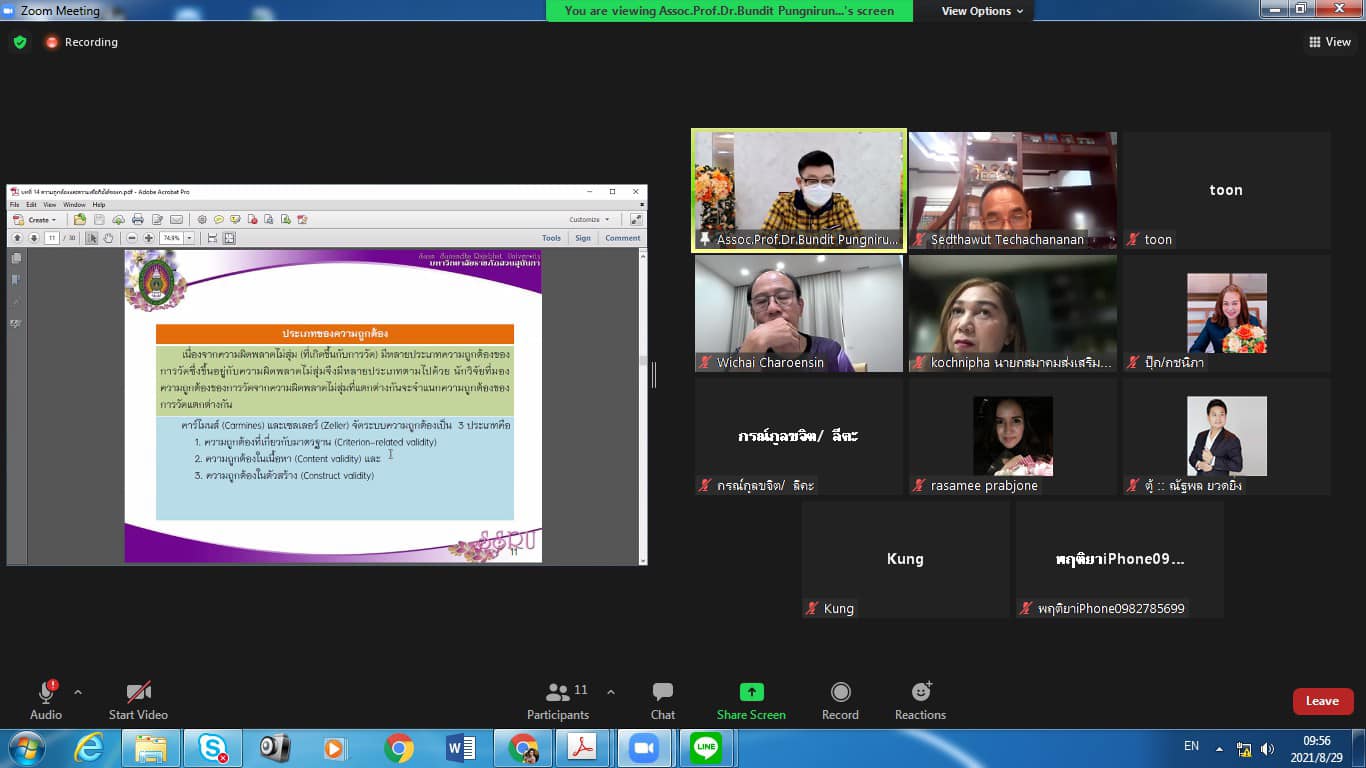Switch layout using the View button

[x=1329, y=42]
